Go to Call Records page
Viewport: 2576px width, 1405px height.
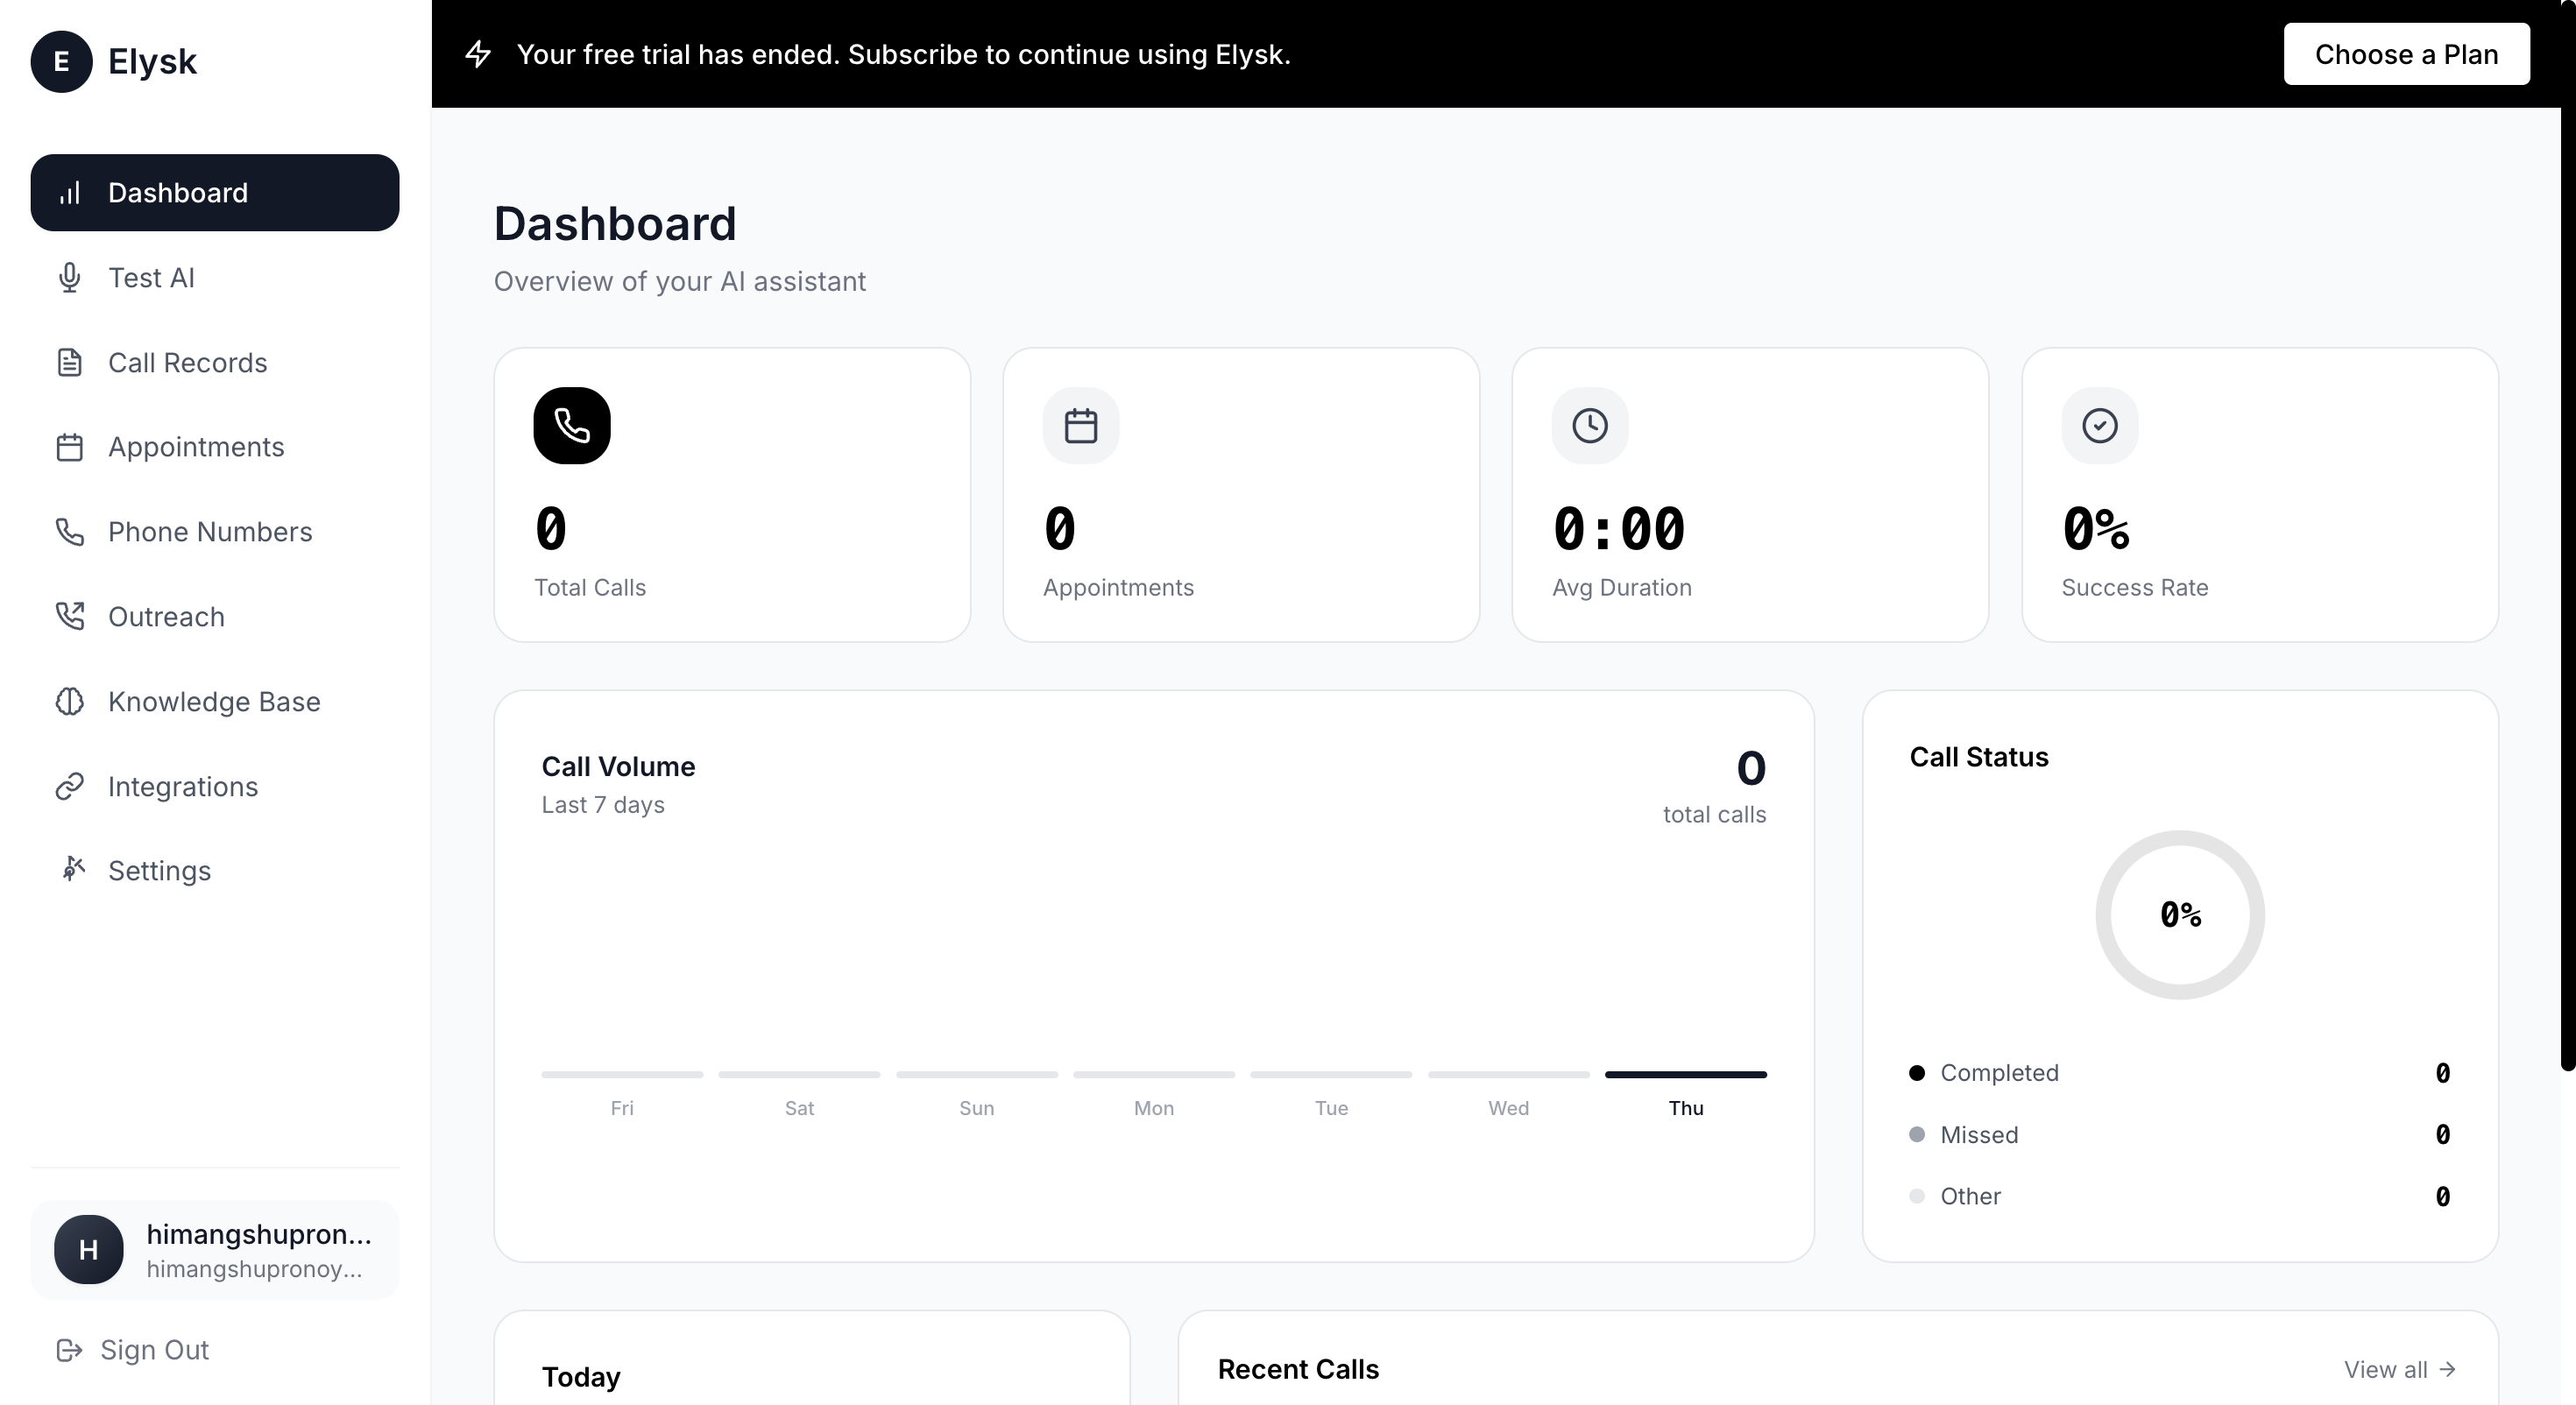pos(187,362)
